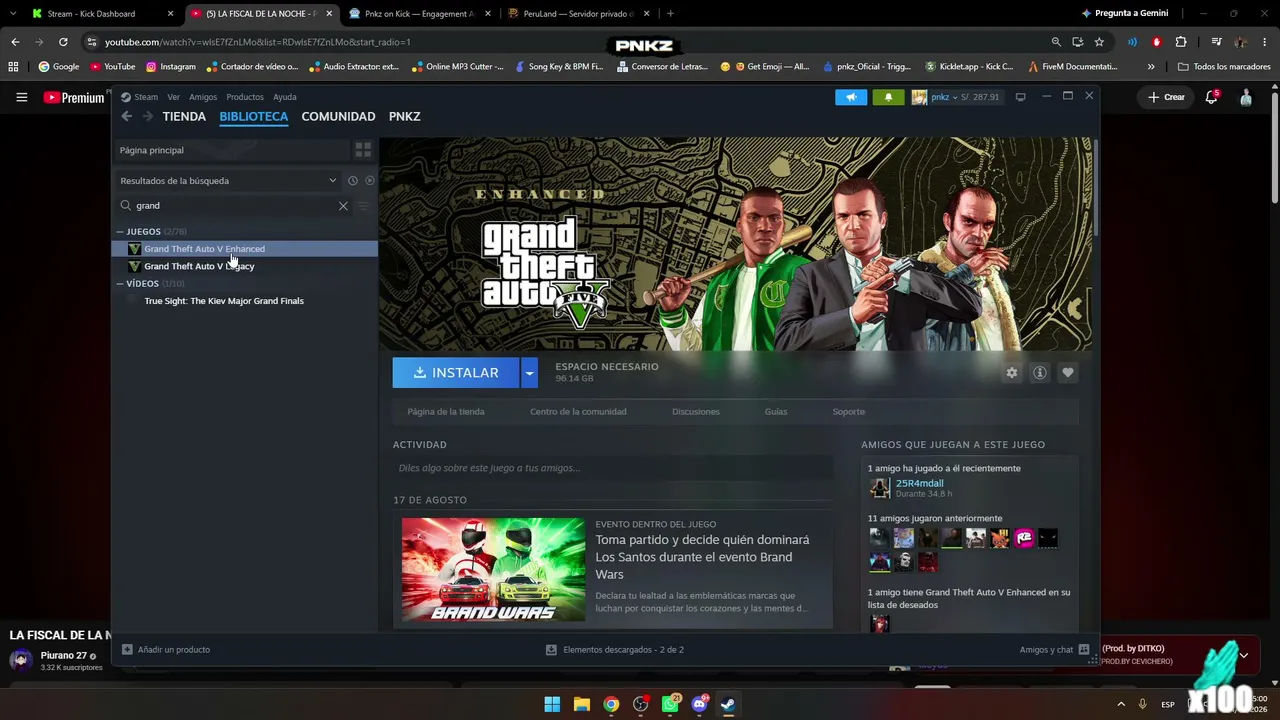
Task: Show hidden bookmarks overflow chevron
Action: pos(1151,67)
